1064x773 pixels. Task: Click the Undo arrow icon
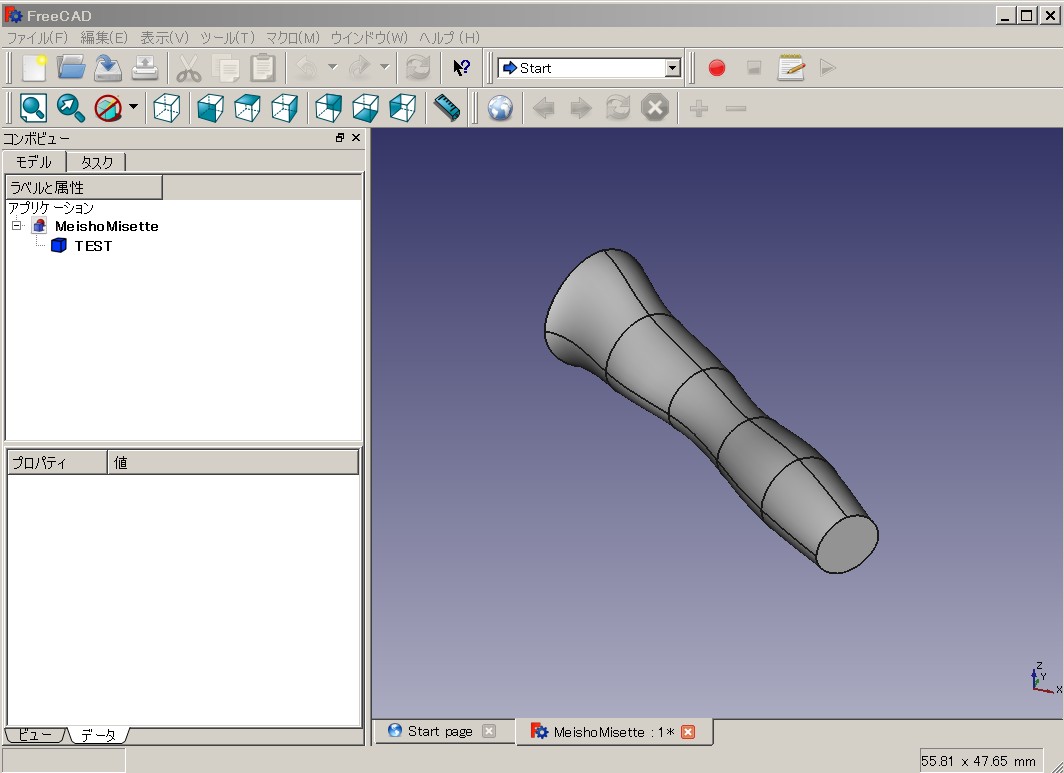[307, 68]
